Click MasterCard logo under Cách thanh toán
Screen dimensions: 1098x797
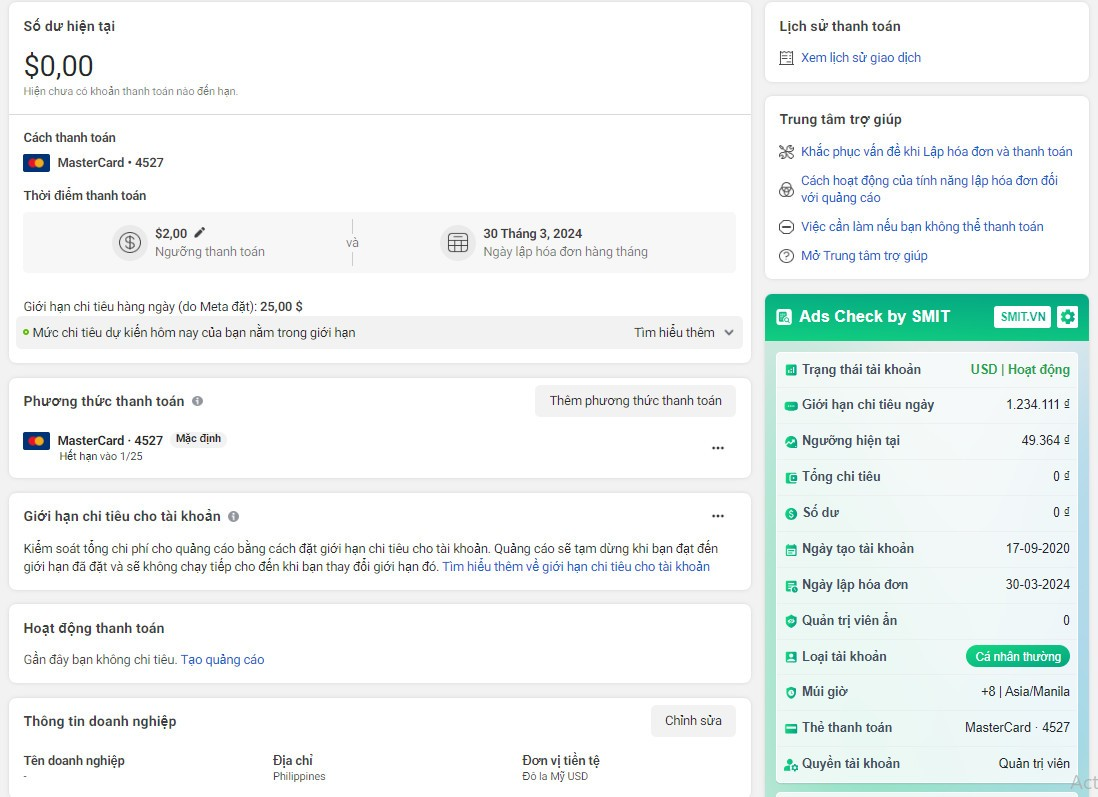pos(36,163)
